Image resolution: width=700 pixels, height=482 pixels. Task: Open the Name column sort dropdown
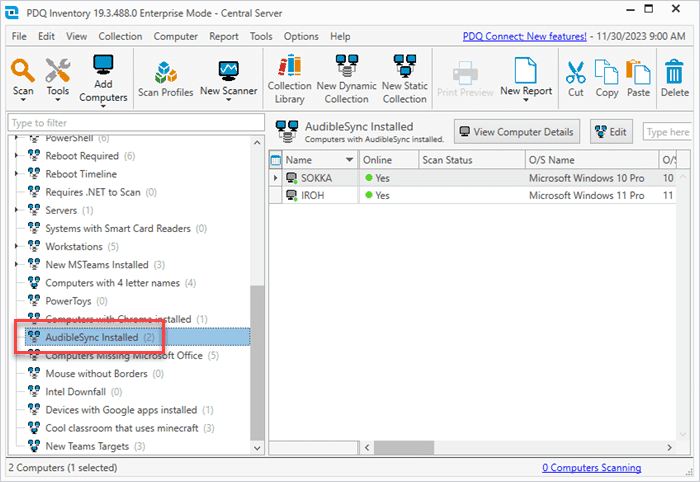point(350,160)
